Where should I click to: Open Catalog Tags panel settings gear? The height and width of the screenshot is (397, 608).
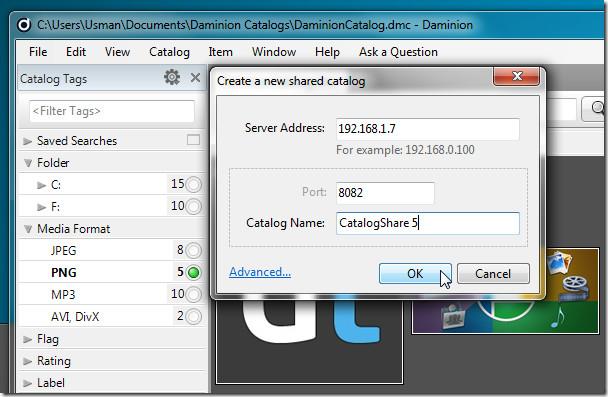[x=172, y=78]
